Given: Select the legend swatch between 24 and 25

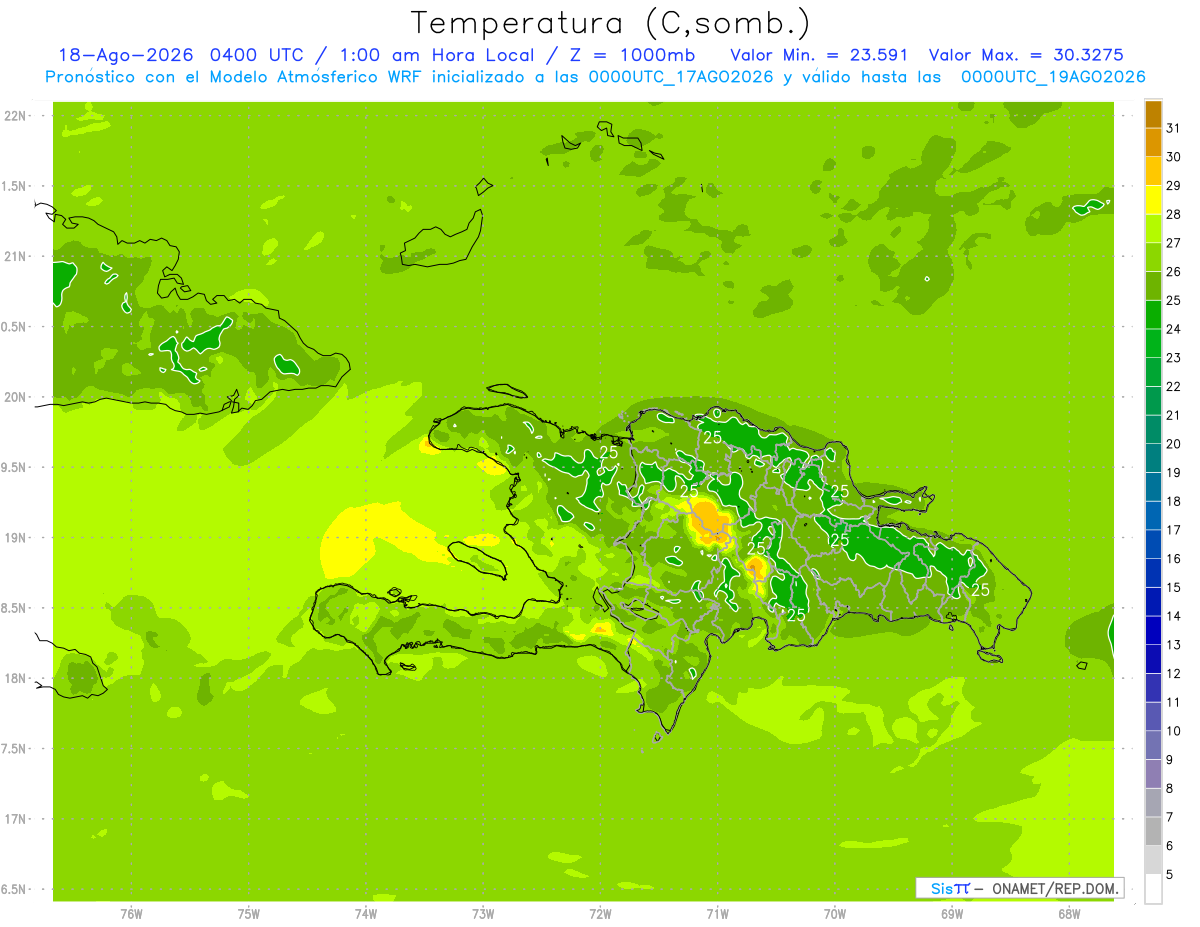Looking at the screenshot, I should pos(1153,315).
